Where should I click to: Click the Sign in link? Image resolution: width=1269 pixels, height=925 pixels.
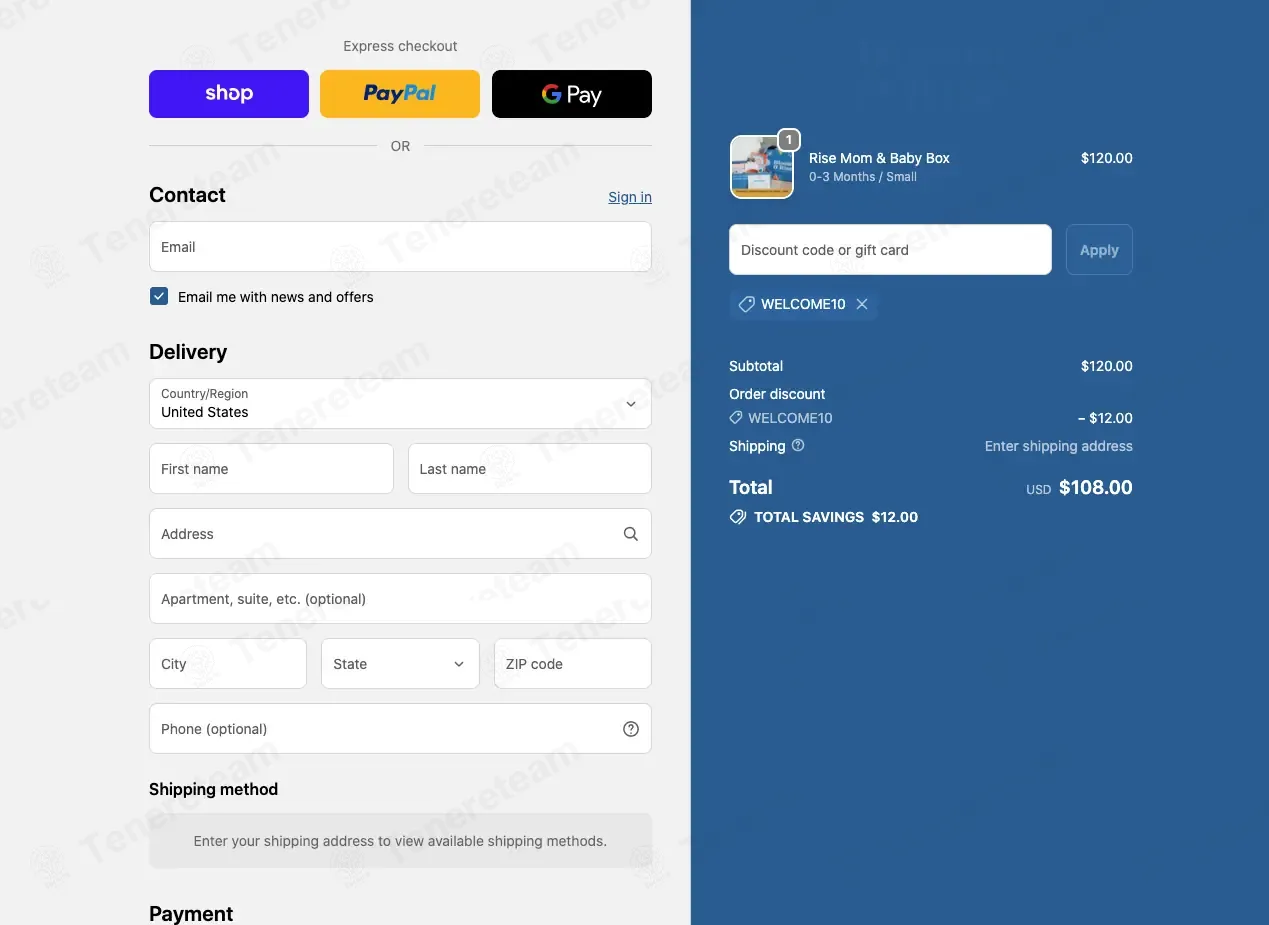630,197
